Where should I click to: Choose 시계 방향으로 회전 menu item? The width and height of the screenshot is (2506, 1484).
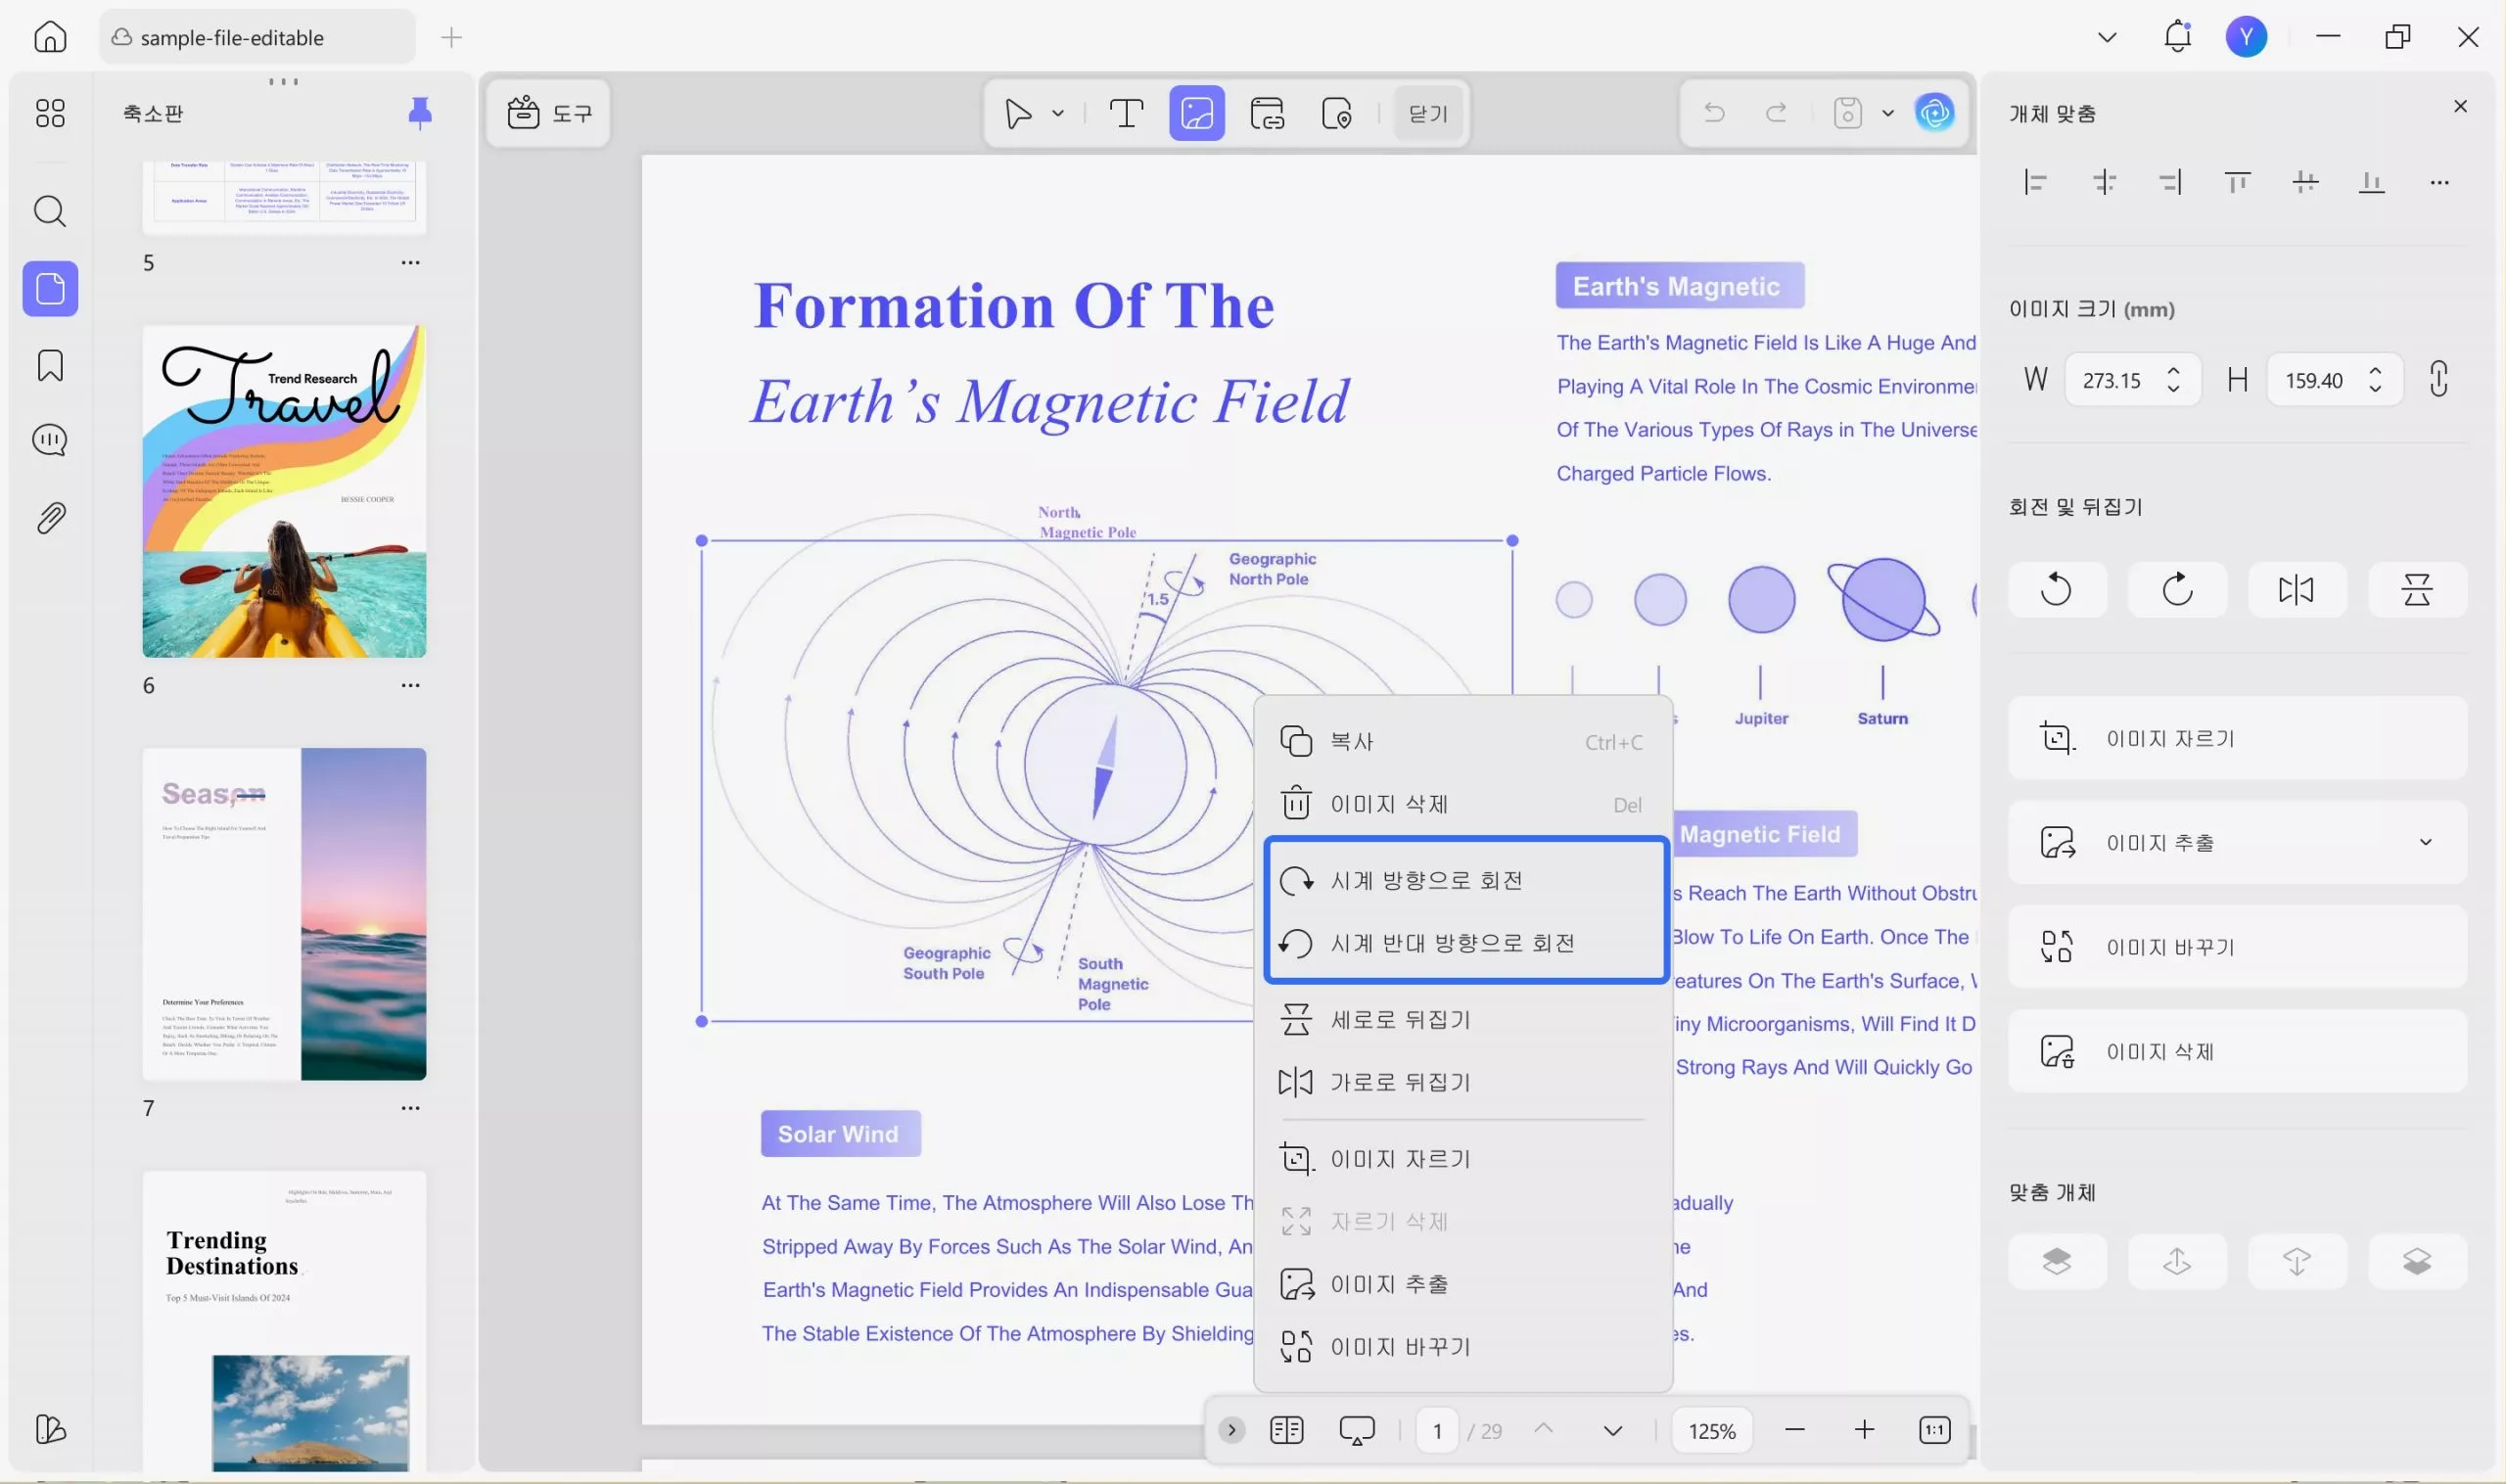(x=1462, y=880)
